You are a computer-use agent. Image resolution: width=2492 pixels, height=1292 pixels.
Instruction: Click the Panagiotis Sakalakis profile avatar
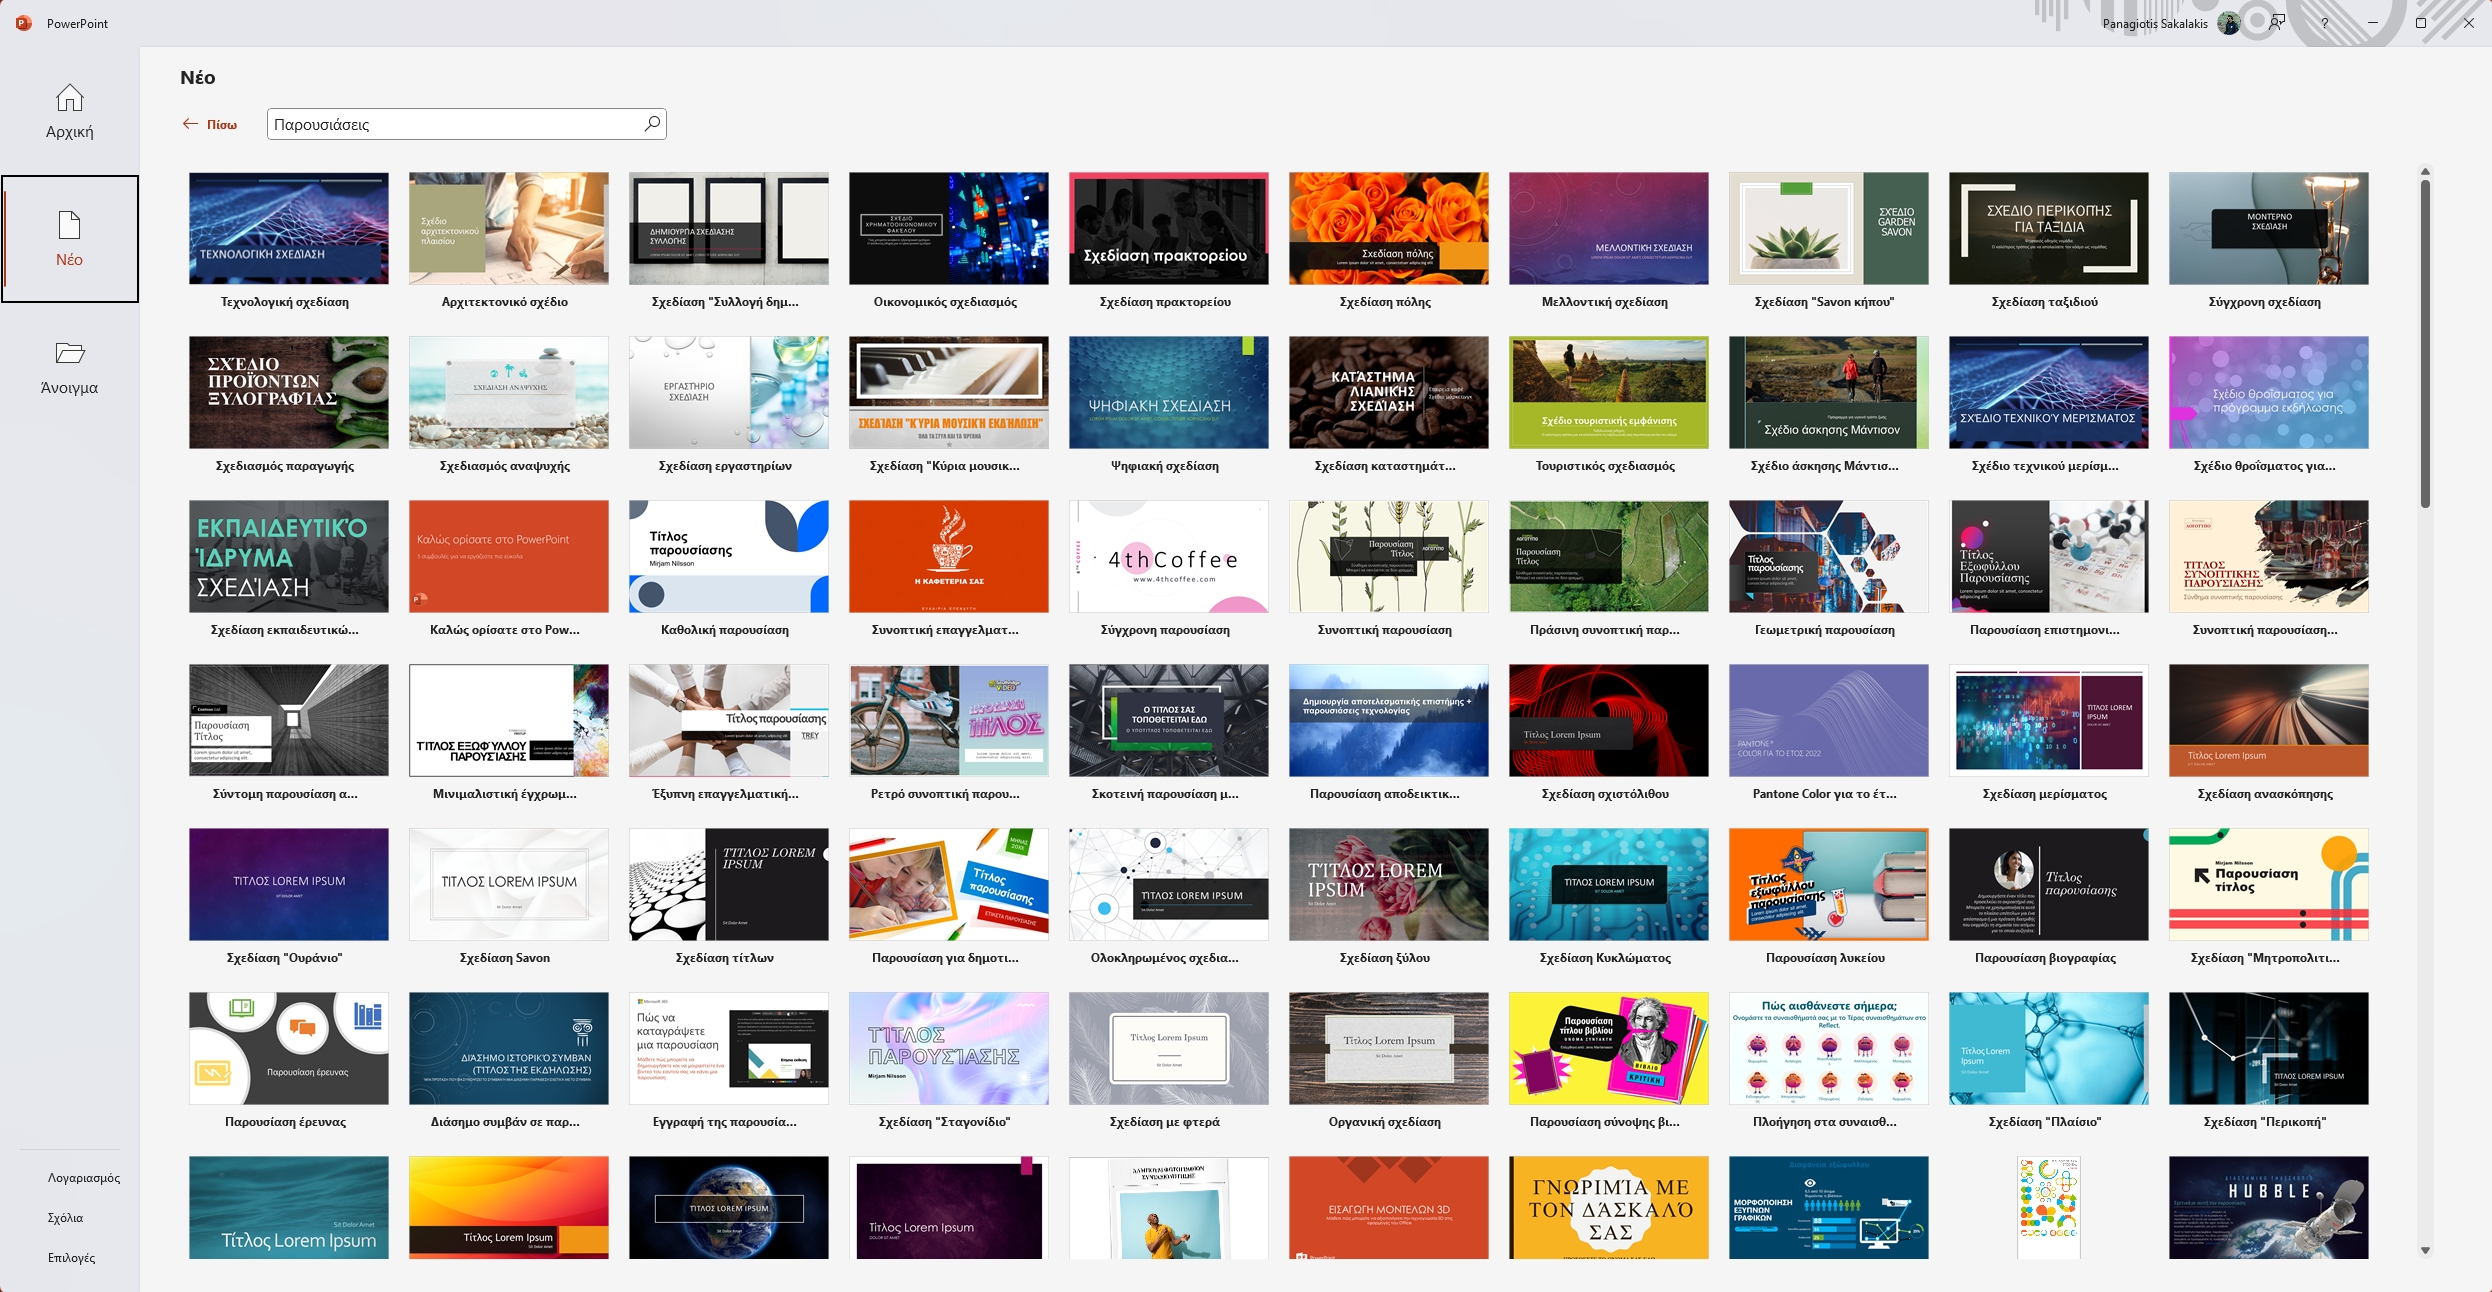(x=2228, y=22)
